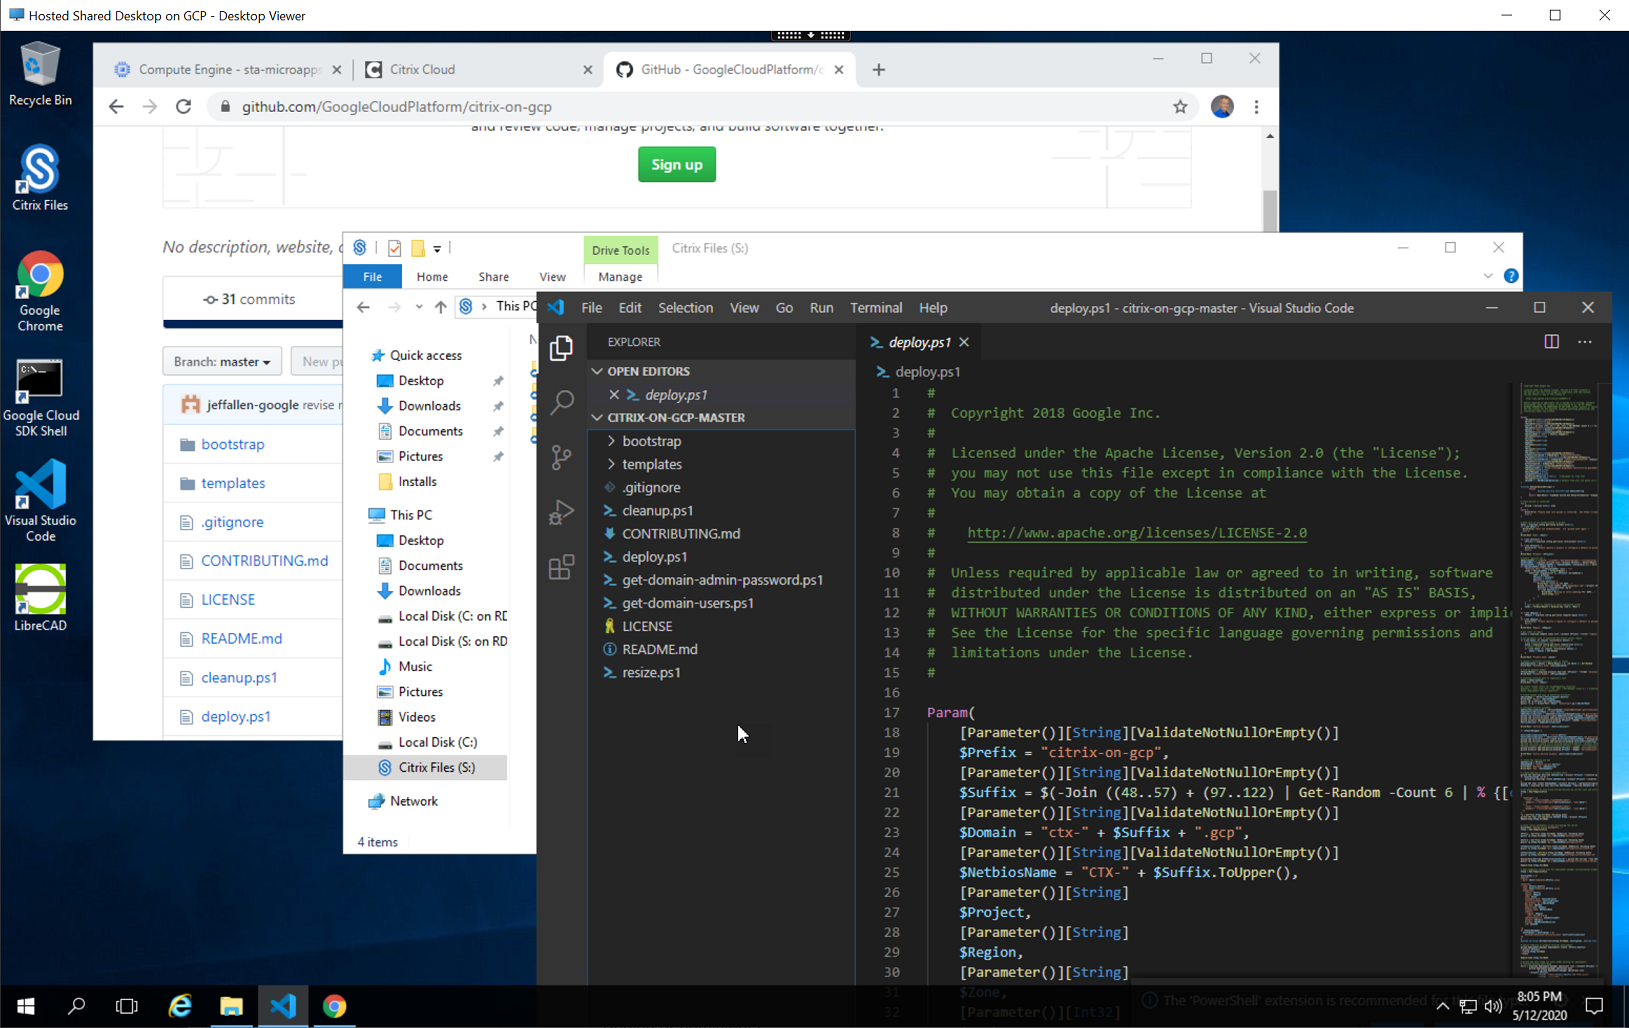Image resolution: width=1629 pixels, height=1028 pixels.
Task: Collapse CITRIX-ON-GCP-MASTER folder section
Action: pyautogui.click(x=597, y=418)
